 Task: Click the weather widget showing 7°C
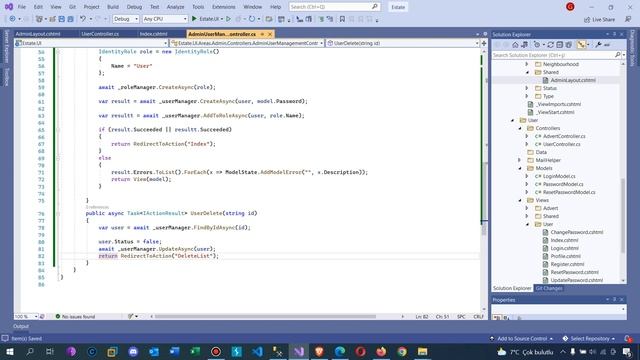tap(526, 351)
